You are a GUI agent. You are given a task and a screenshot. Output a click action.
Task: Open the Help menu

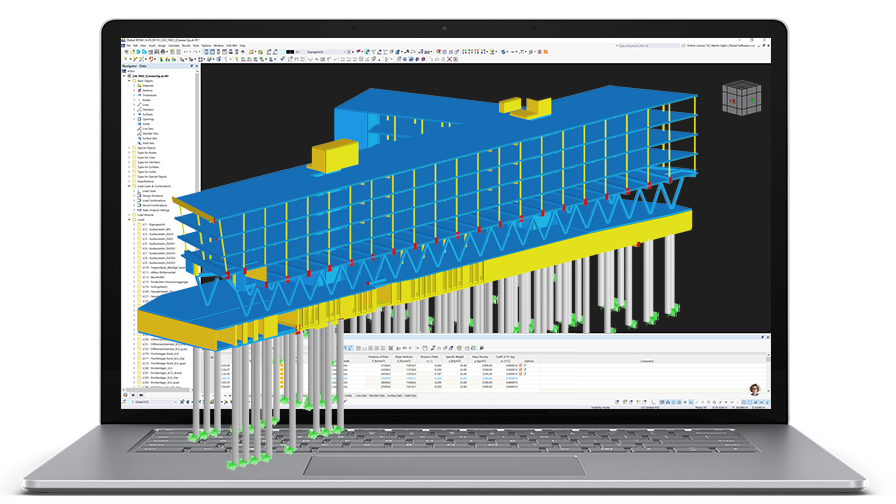(x=242, y=46)
